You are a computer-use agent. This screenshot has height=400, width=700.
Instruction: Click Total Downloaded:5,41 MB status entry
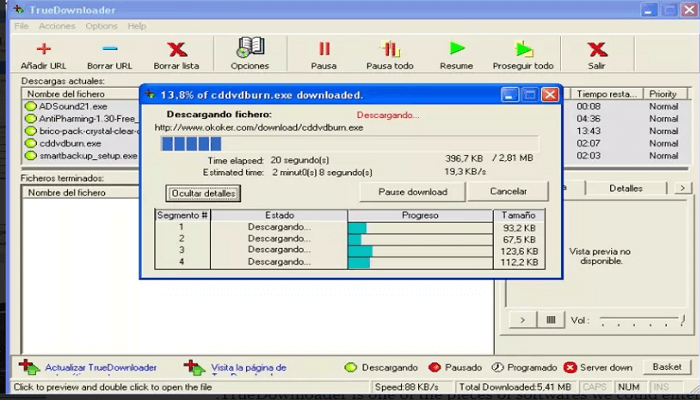(x=515, y=387)
